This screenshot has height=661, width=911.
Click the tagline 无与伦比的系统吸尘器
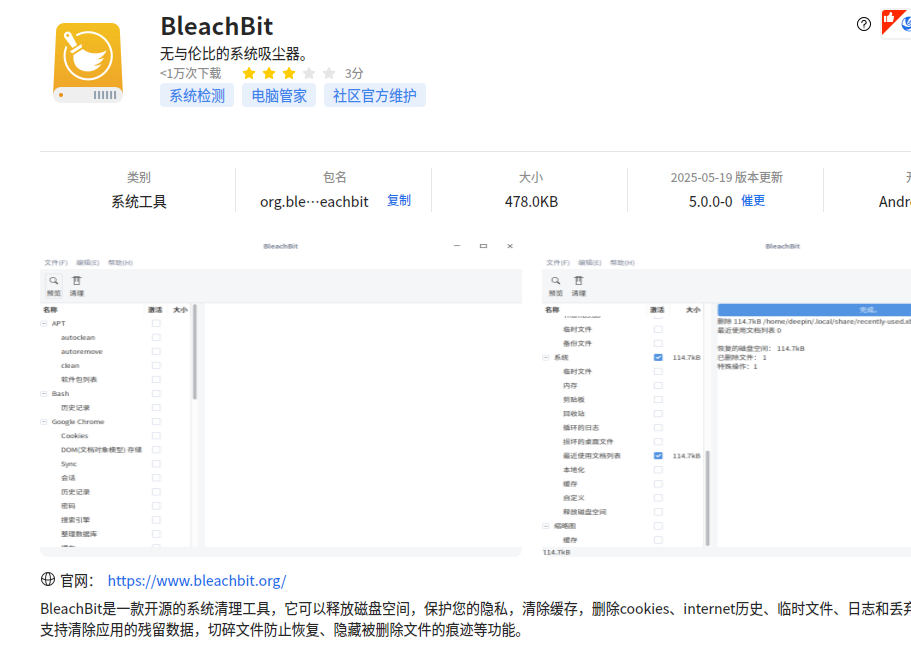(x=233, y=54)
